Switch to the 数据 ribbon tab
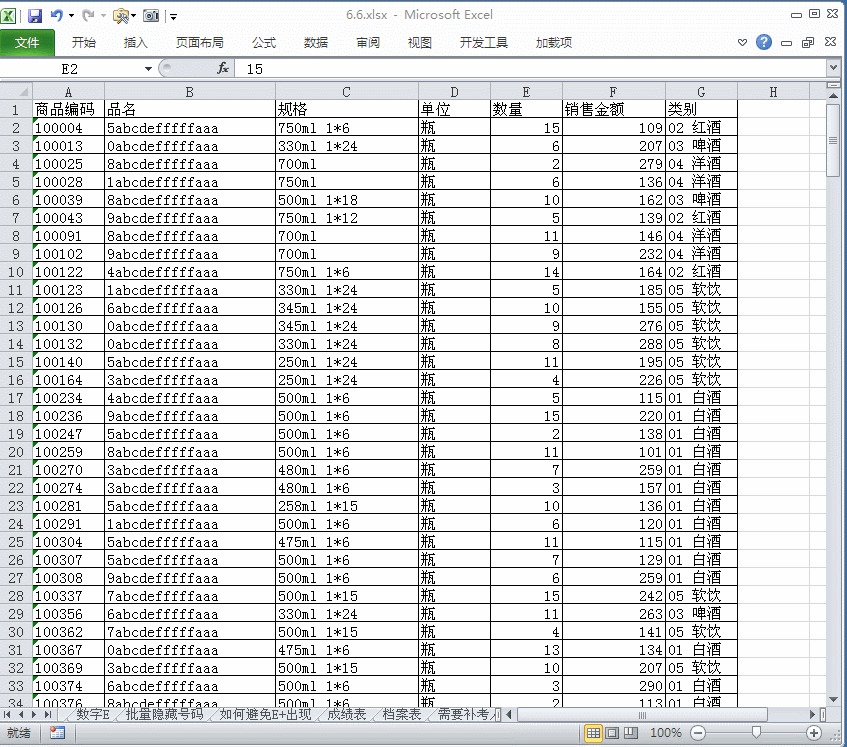This screenshot has width=847, height=747. 315,43
